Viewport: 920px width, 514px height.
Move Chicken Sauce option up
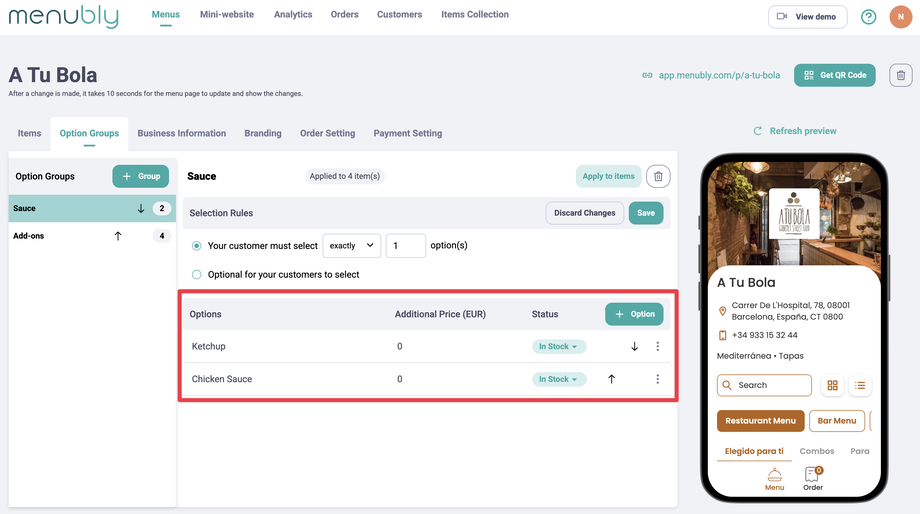(x=612, y=380)
